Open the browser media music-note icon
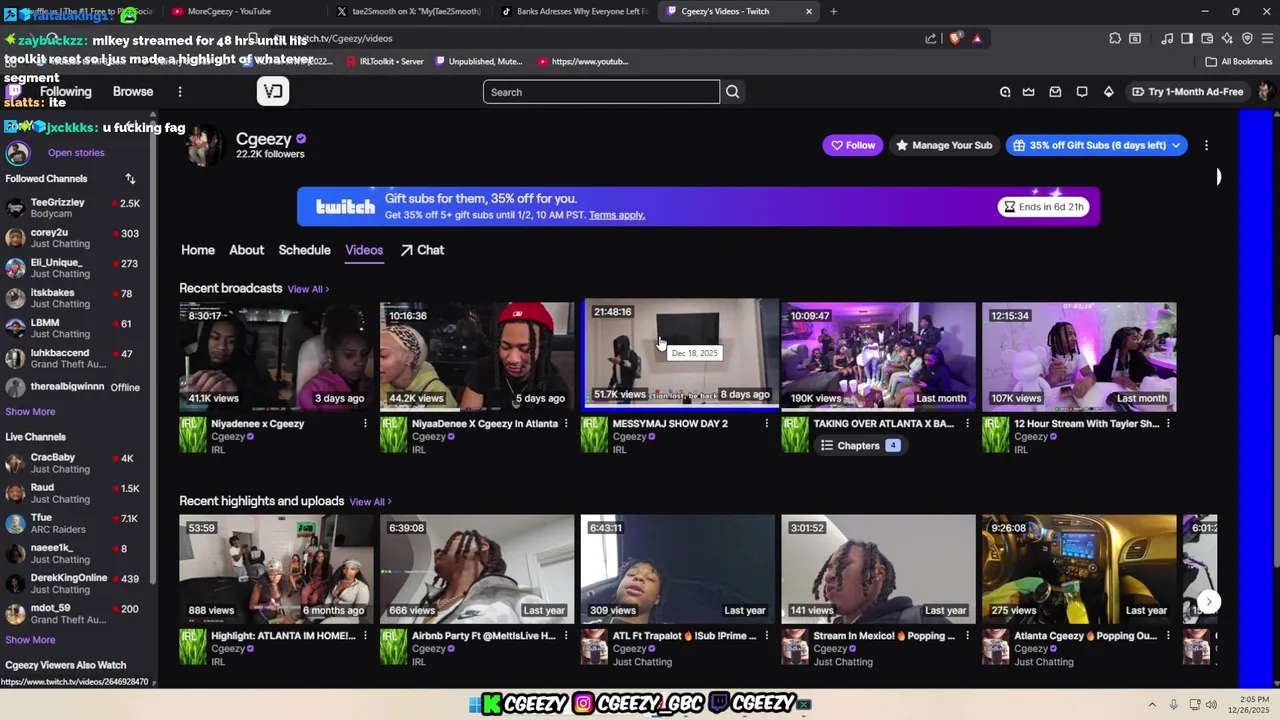The image size is (1280, 720). coord(1167,38)
